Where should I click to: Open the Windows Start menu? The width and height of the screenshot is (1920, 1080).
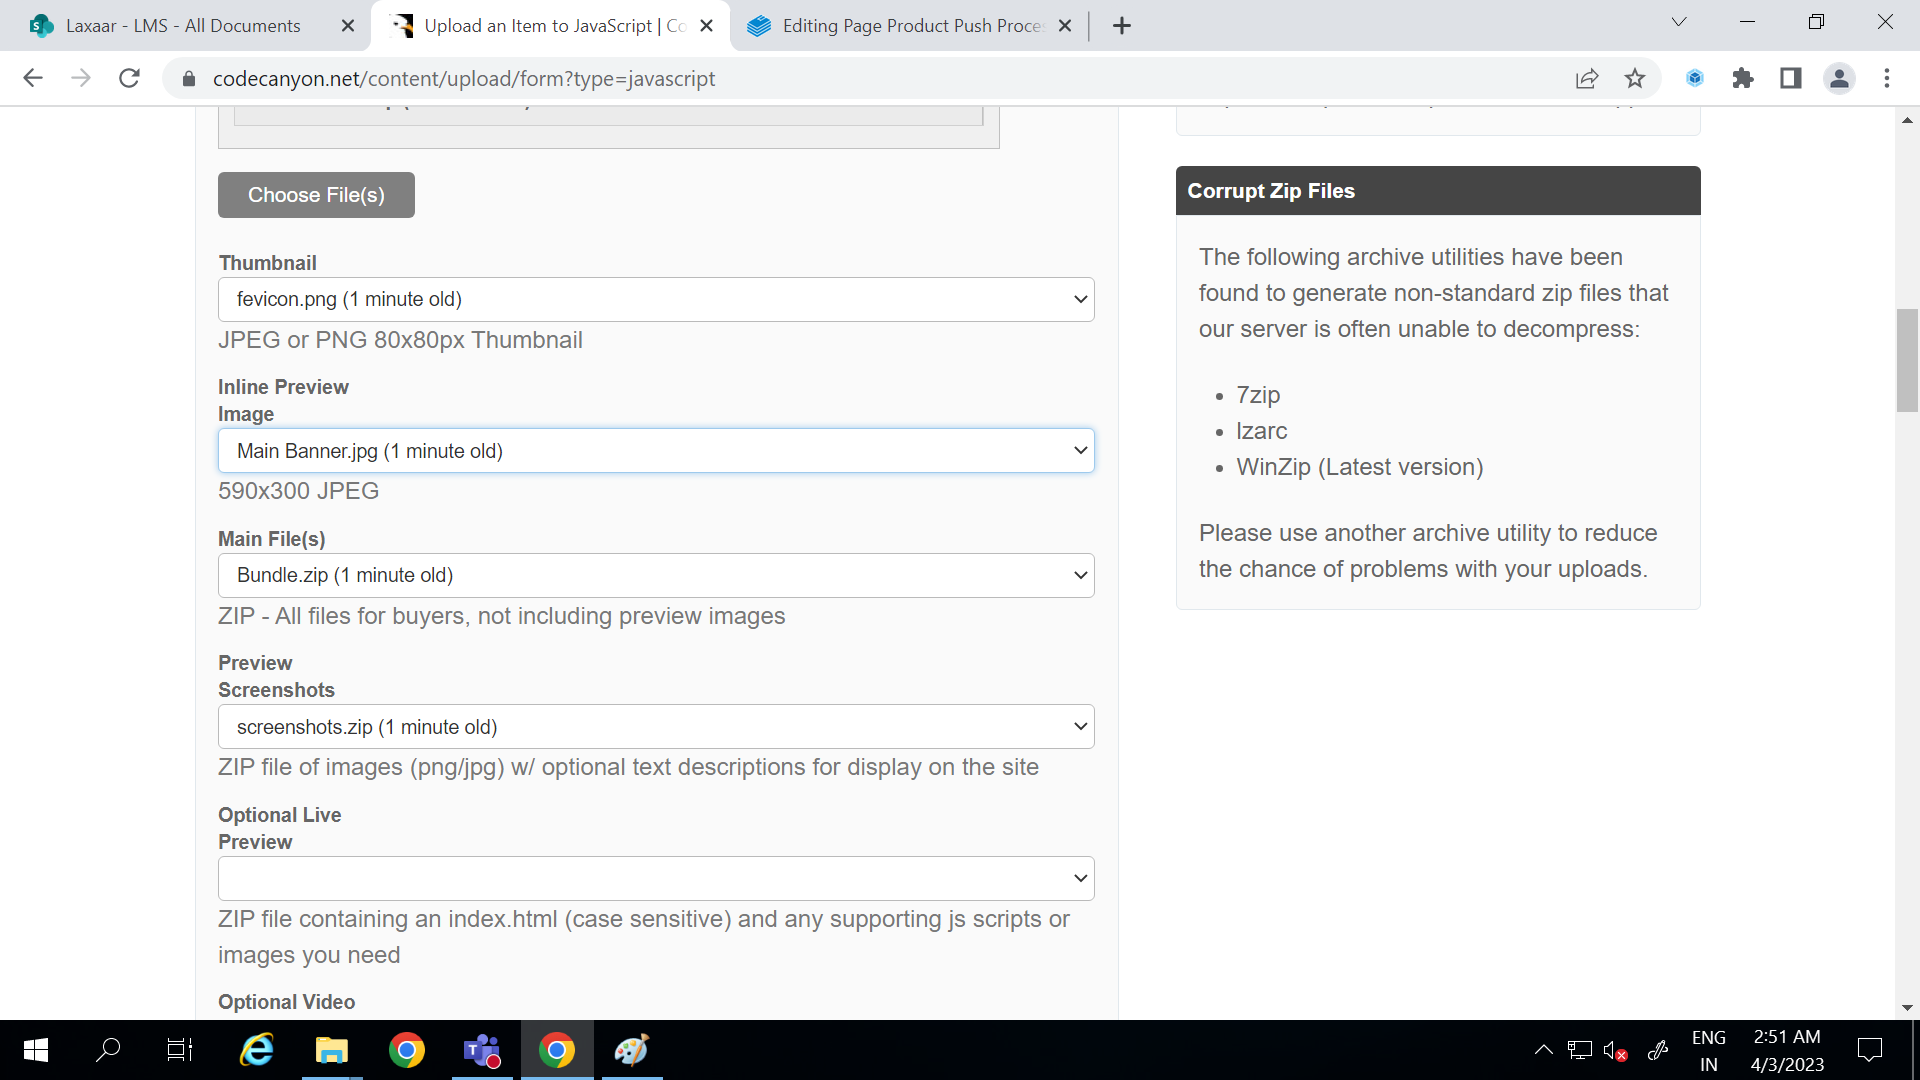tap(36, 1050)
